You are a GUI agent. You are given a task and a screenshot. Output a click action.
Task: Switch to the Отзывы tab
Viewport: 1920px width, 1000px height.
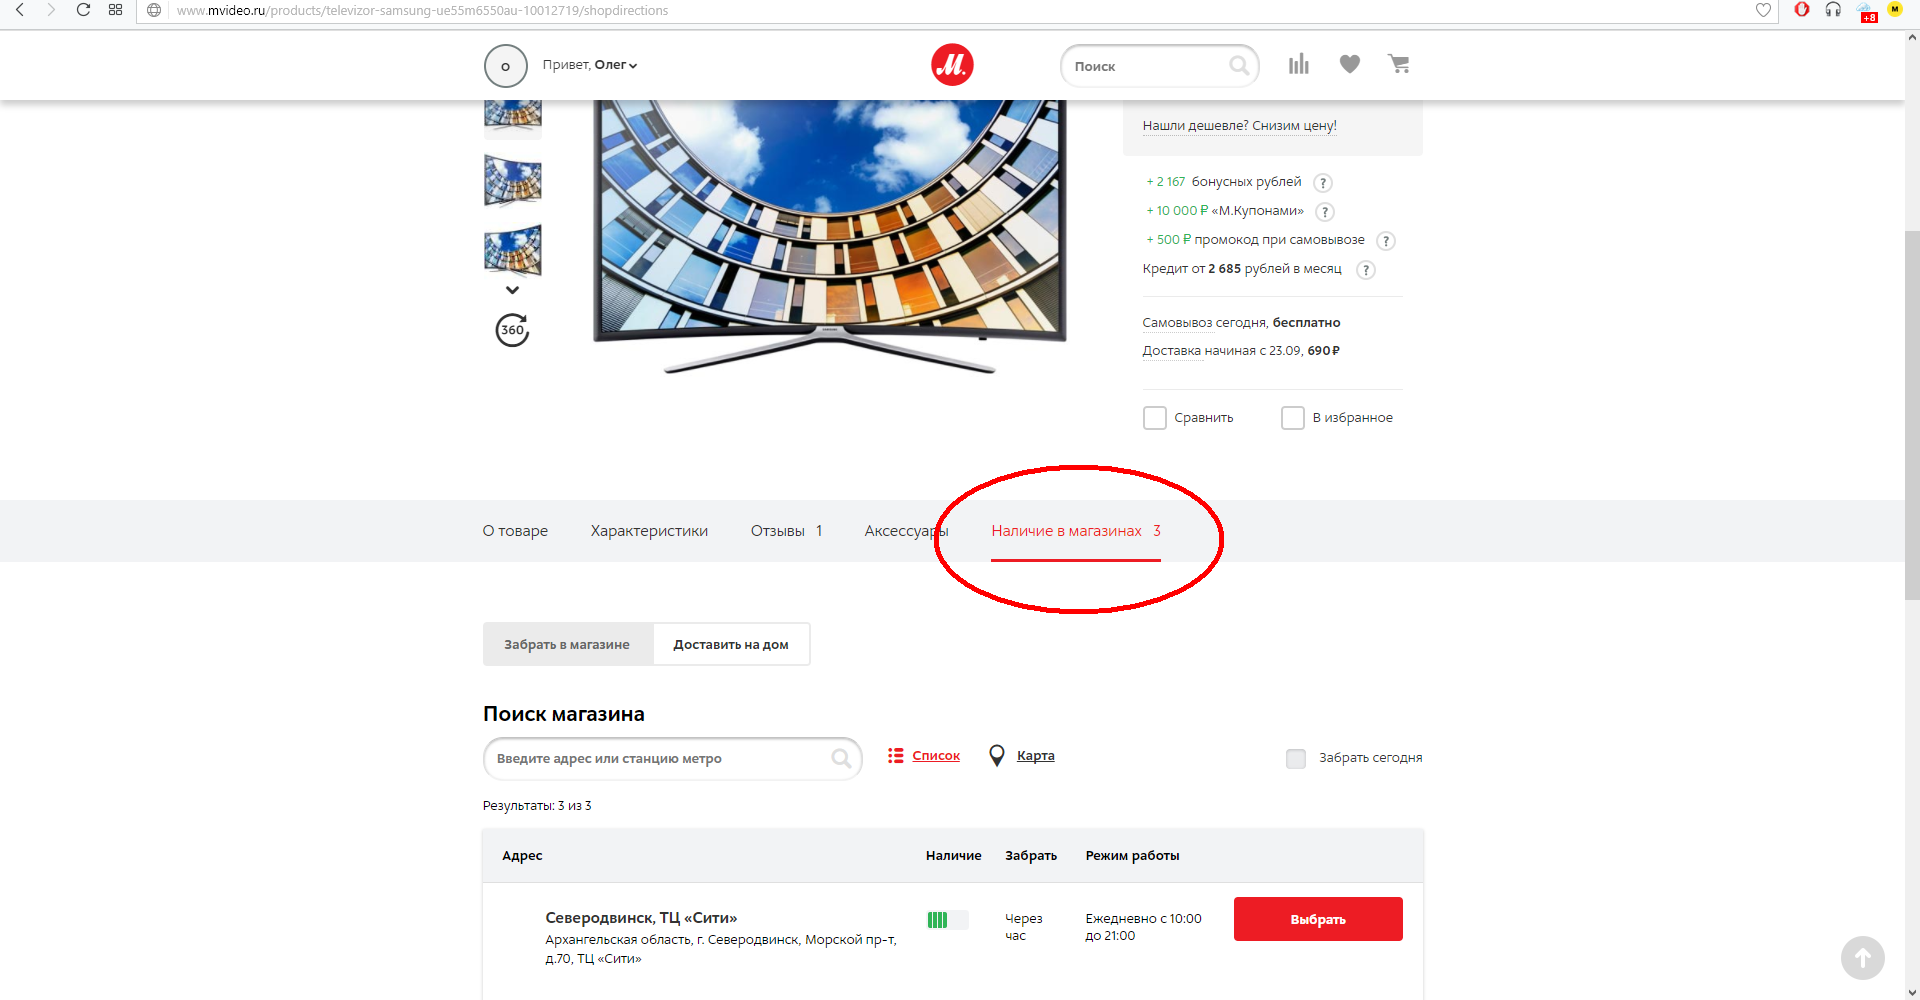[x=787, y=531]
